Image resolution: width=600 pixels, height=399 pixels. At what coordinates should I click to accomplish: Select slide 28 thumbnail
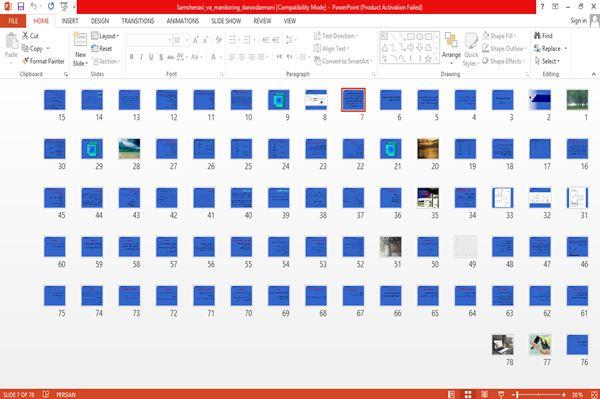[129, 149]
